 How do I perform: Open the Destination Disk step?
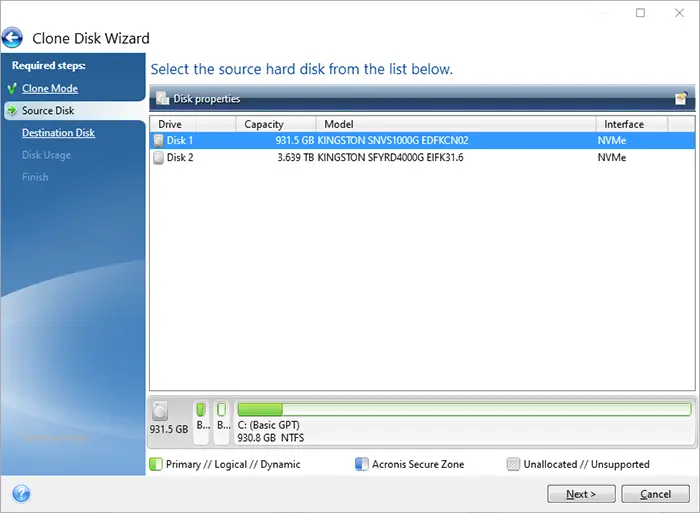pos(58,133)
